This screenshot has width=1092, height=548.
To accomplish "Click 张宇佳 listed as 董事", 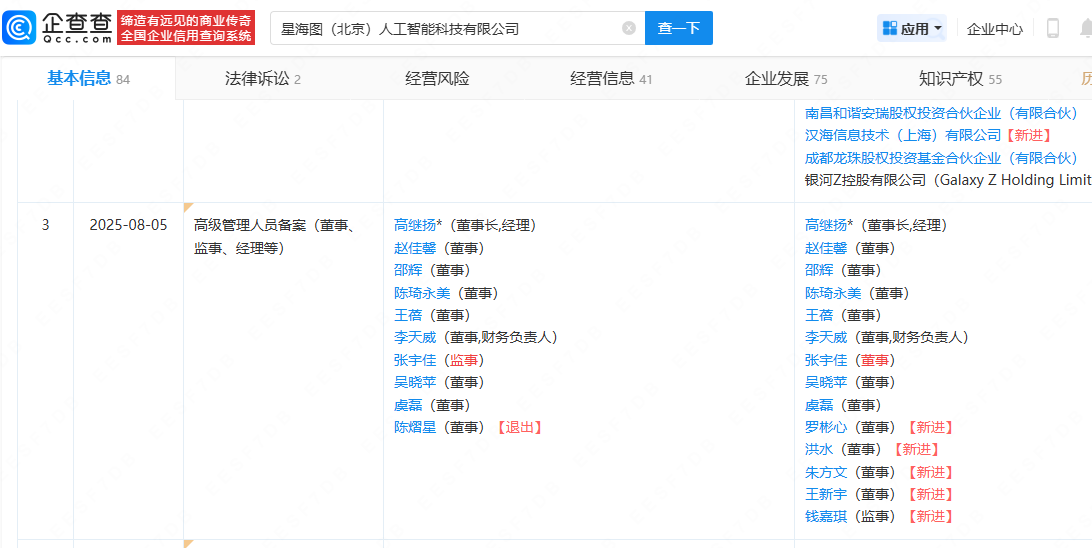I will click(x=826, y=360).
